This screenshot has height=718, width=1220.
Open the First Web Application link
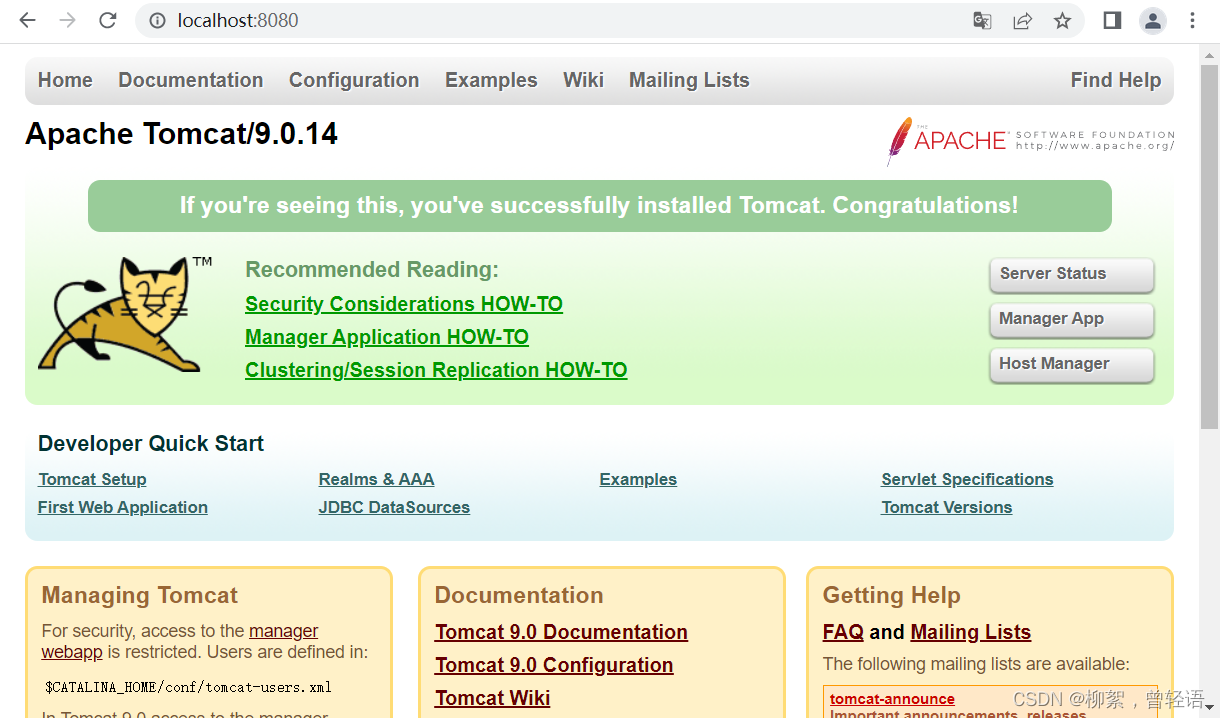coord(123,507)
